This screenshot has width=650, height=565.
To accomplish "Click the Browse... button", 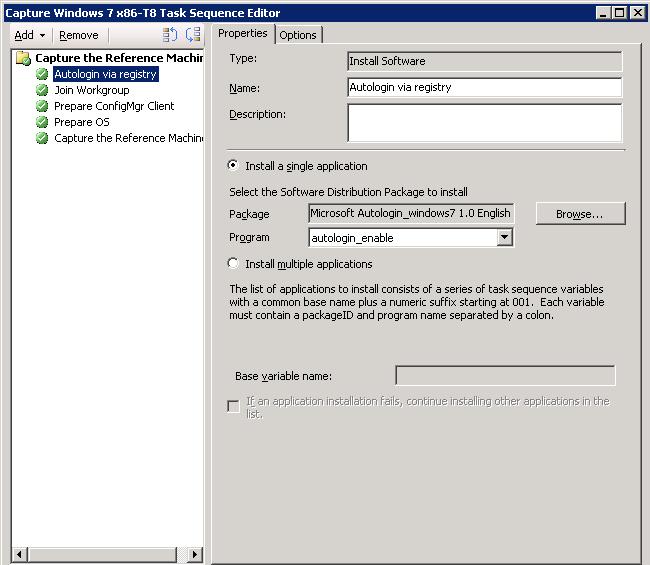I will click(580, 214).
